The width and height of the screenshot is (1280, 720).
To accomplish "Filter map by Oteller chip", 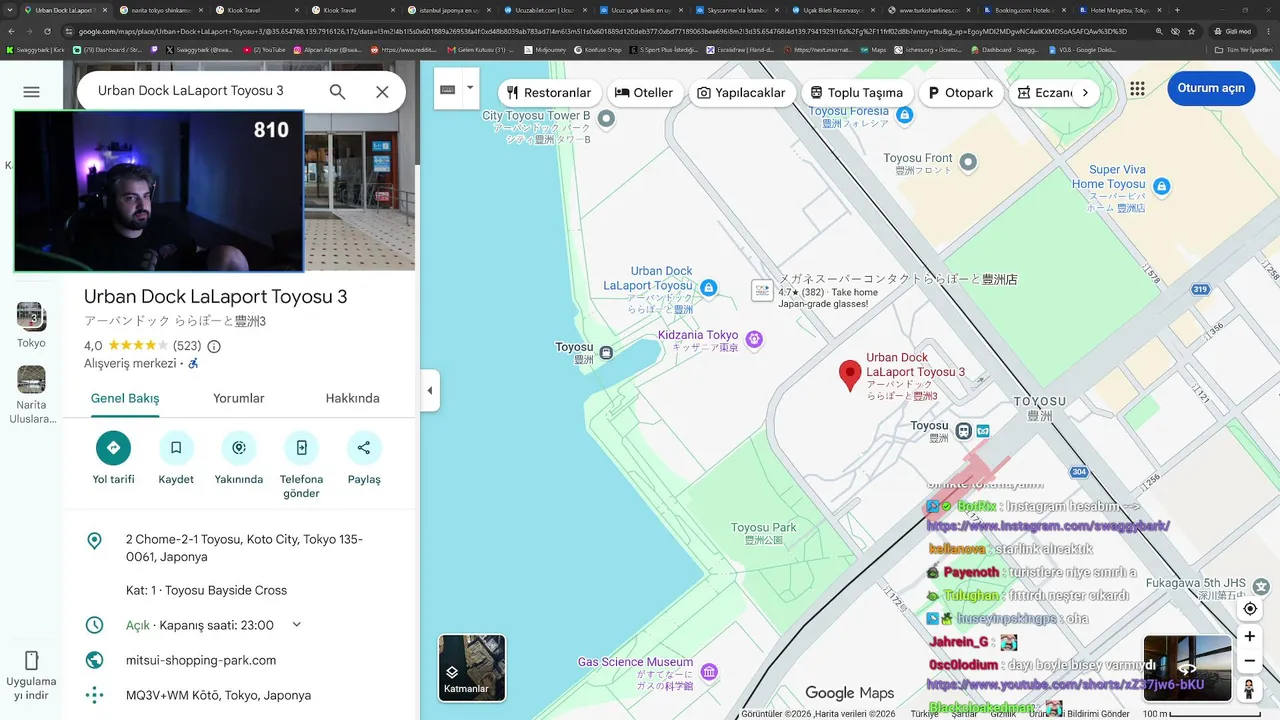I will point(644,92).
